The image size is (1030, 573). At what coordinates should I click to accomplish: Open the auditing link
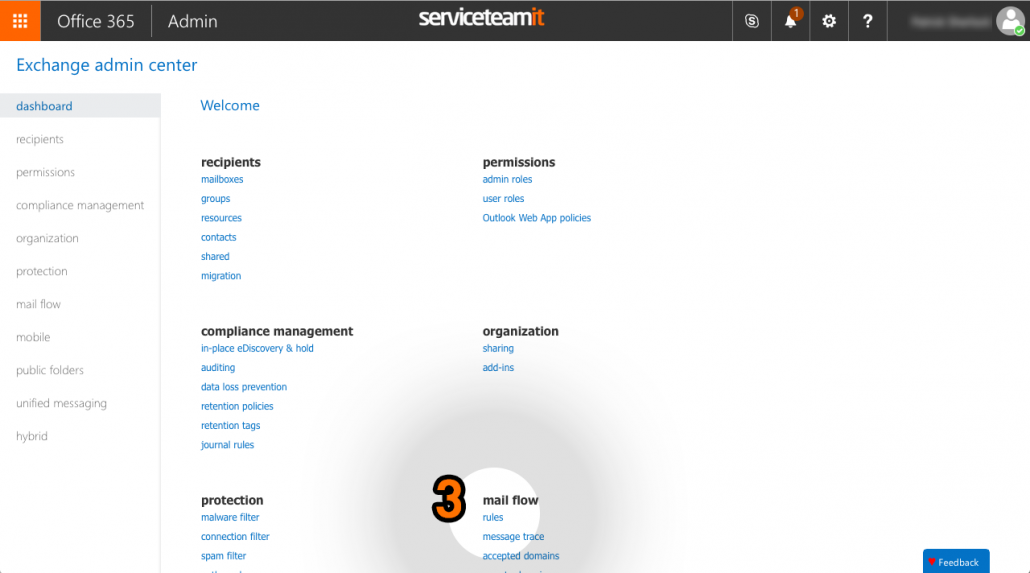click(218, 368)
